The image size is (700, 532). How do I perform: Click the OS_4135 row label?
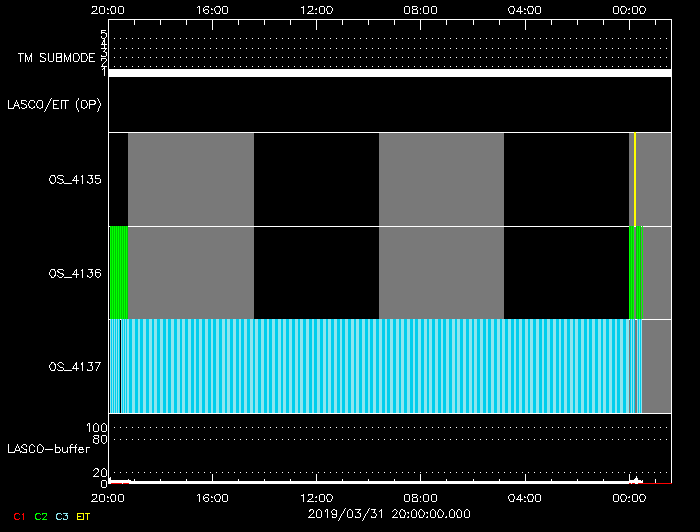[x=75, y=180]
